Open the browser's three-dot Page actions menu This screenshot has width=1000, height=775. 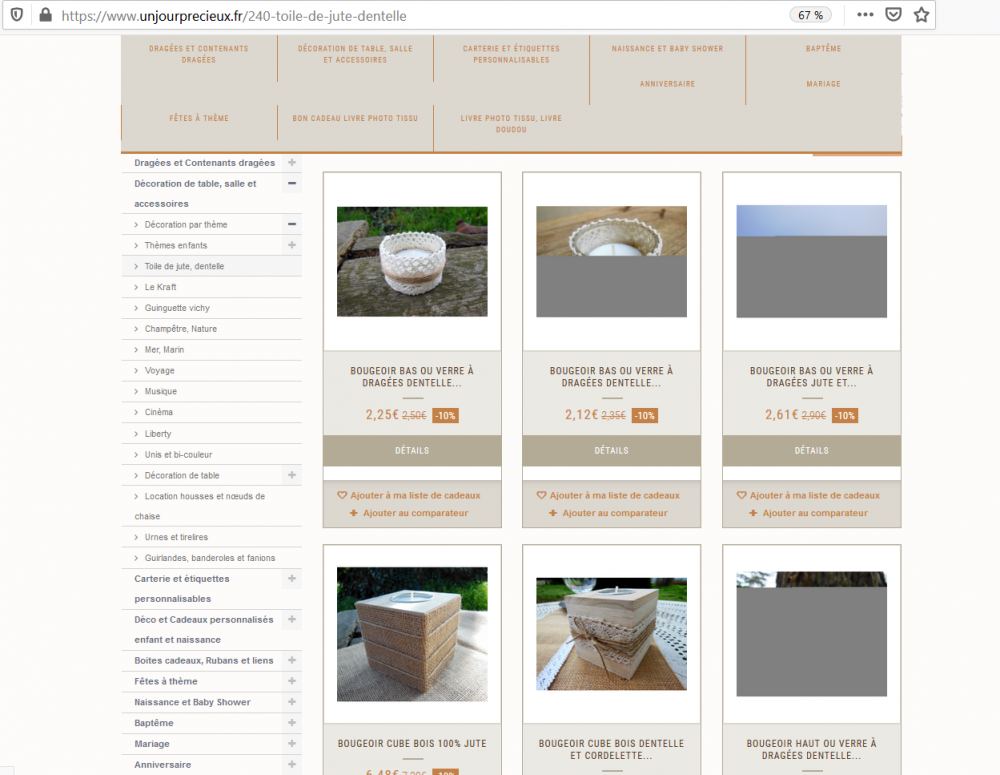(x=866, y=15)
